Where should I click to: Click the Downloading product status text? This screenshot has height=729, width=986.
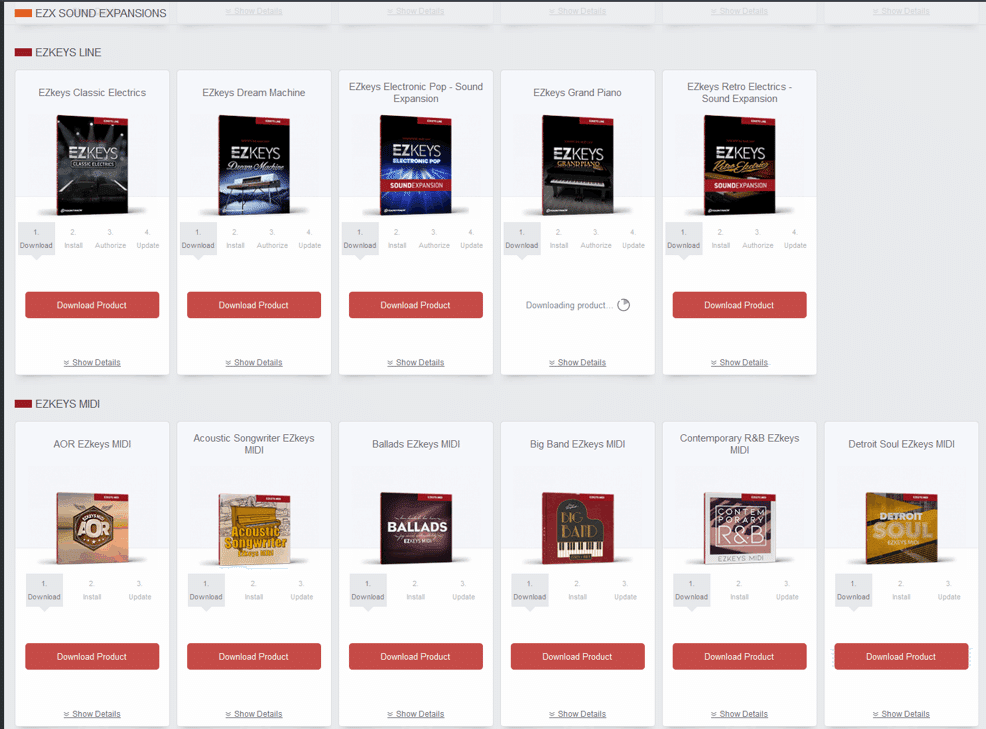(569, 305)
